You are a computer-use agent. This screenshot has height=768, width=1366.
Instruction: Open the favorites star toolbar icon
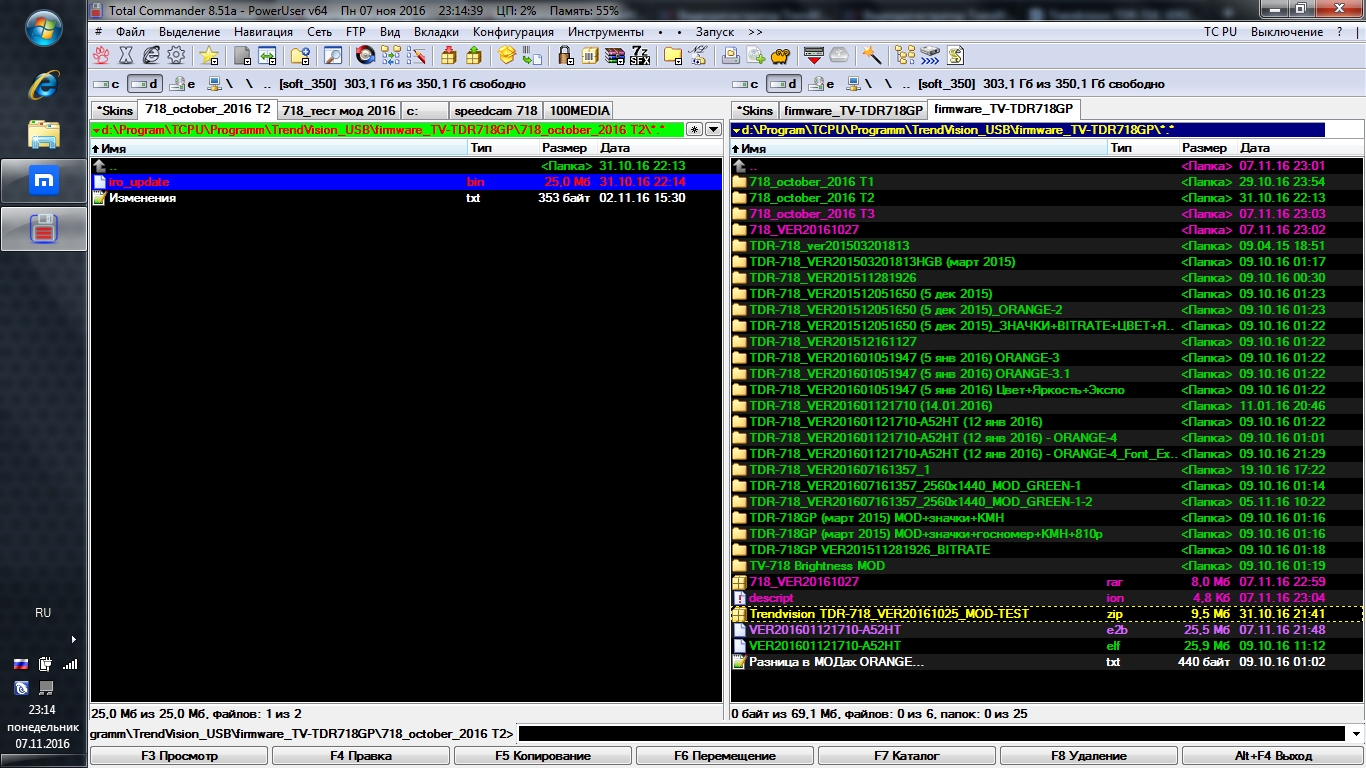pyautogui.click(x=208, y=56)
